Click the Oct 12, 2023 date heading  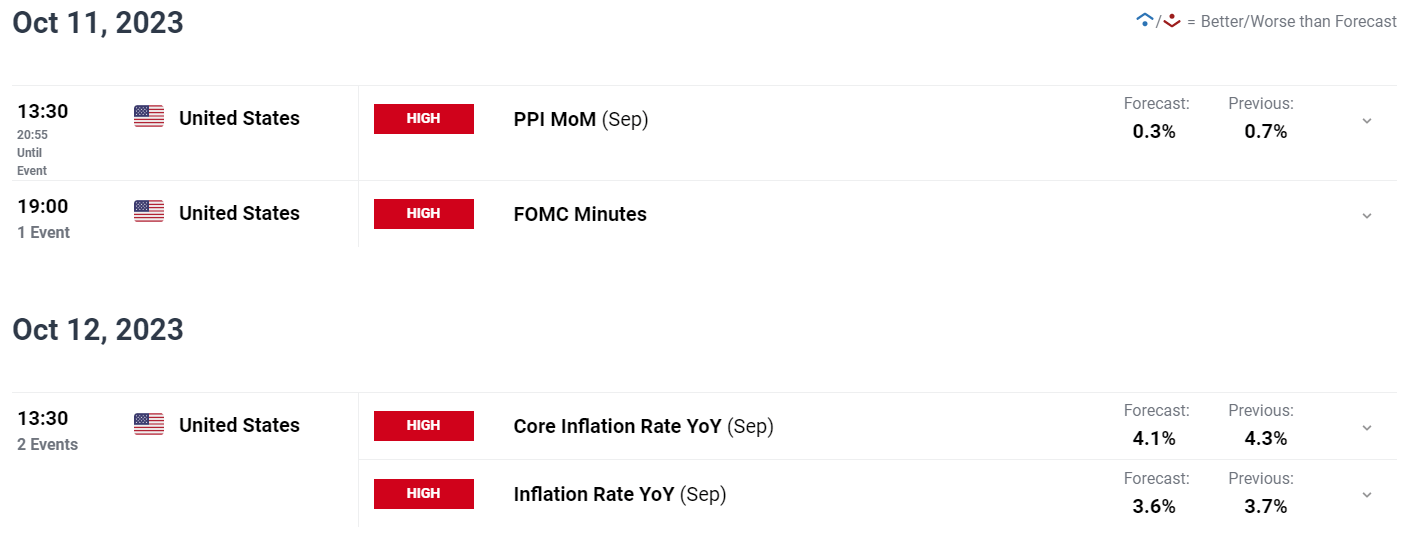[98, 330]
